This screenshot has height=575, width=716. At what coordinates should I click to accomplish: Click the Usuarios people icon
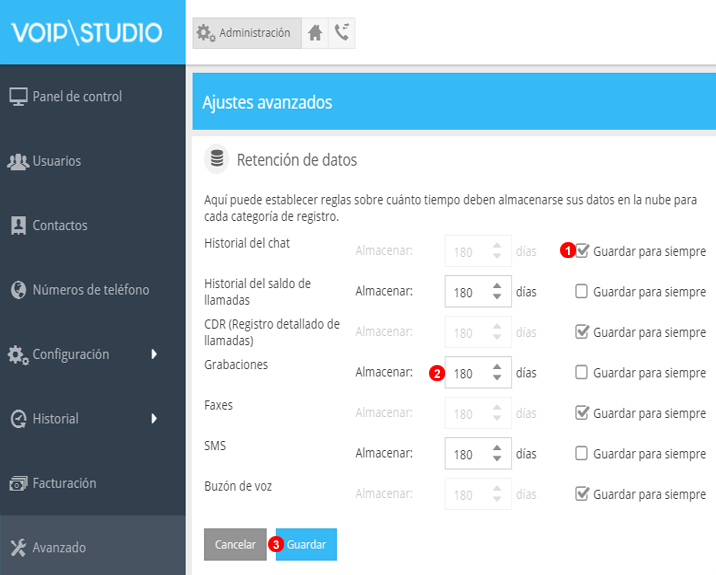[18, 161]
